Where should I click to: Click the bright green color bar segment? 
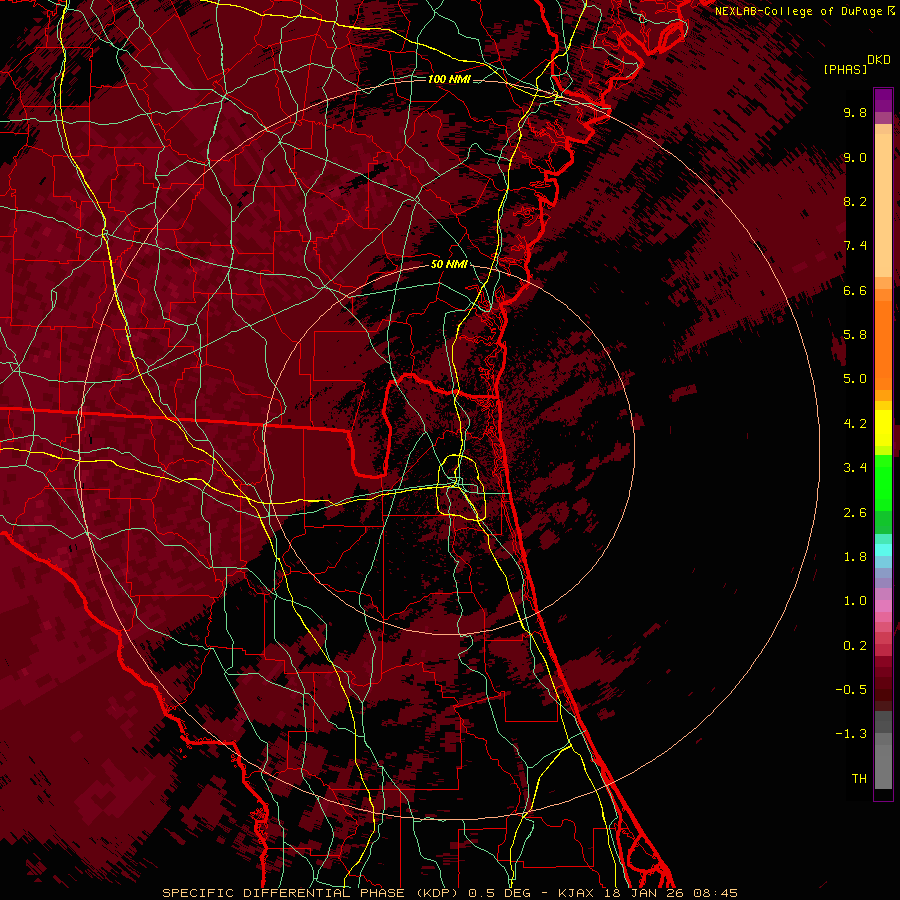point(883,483)
